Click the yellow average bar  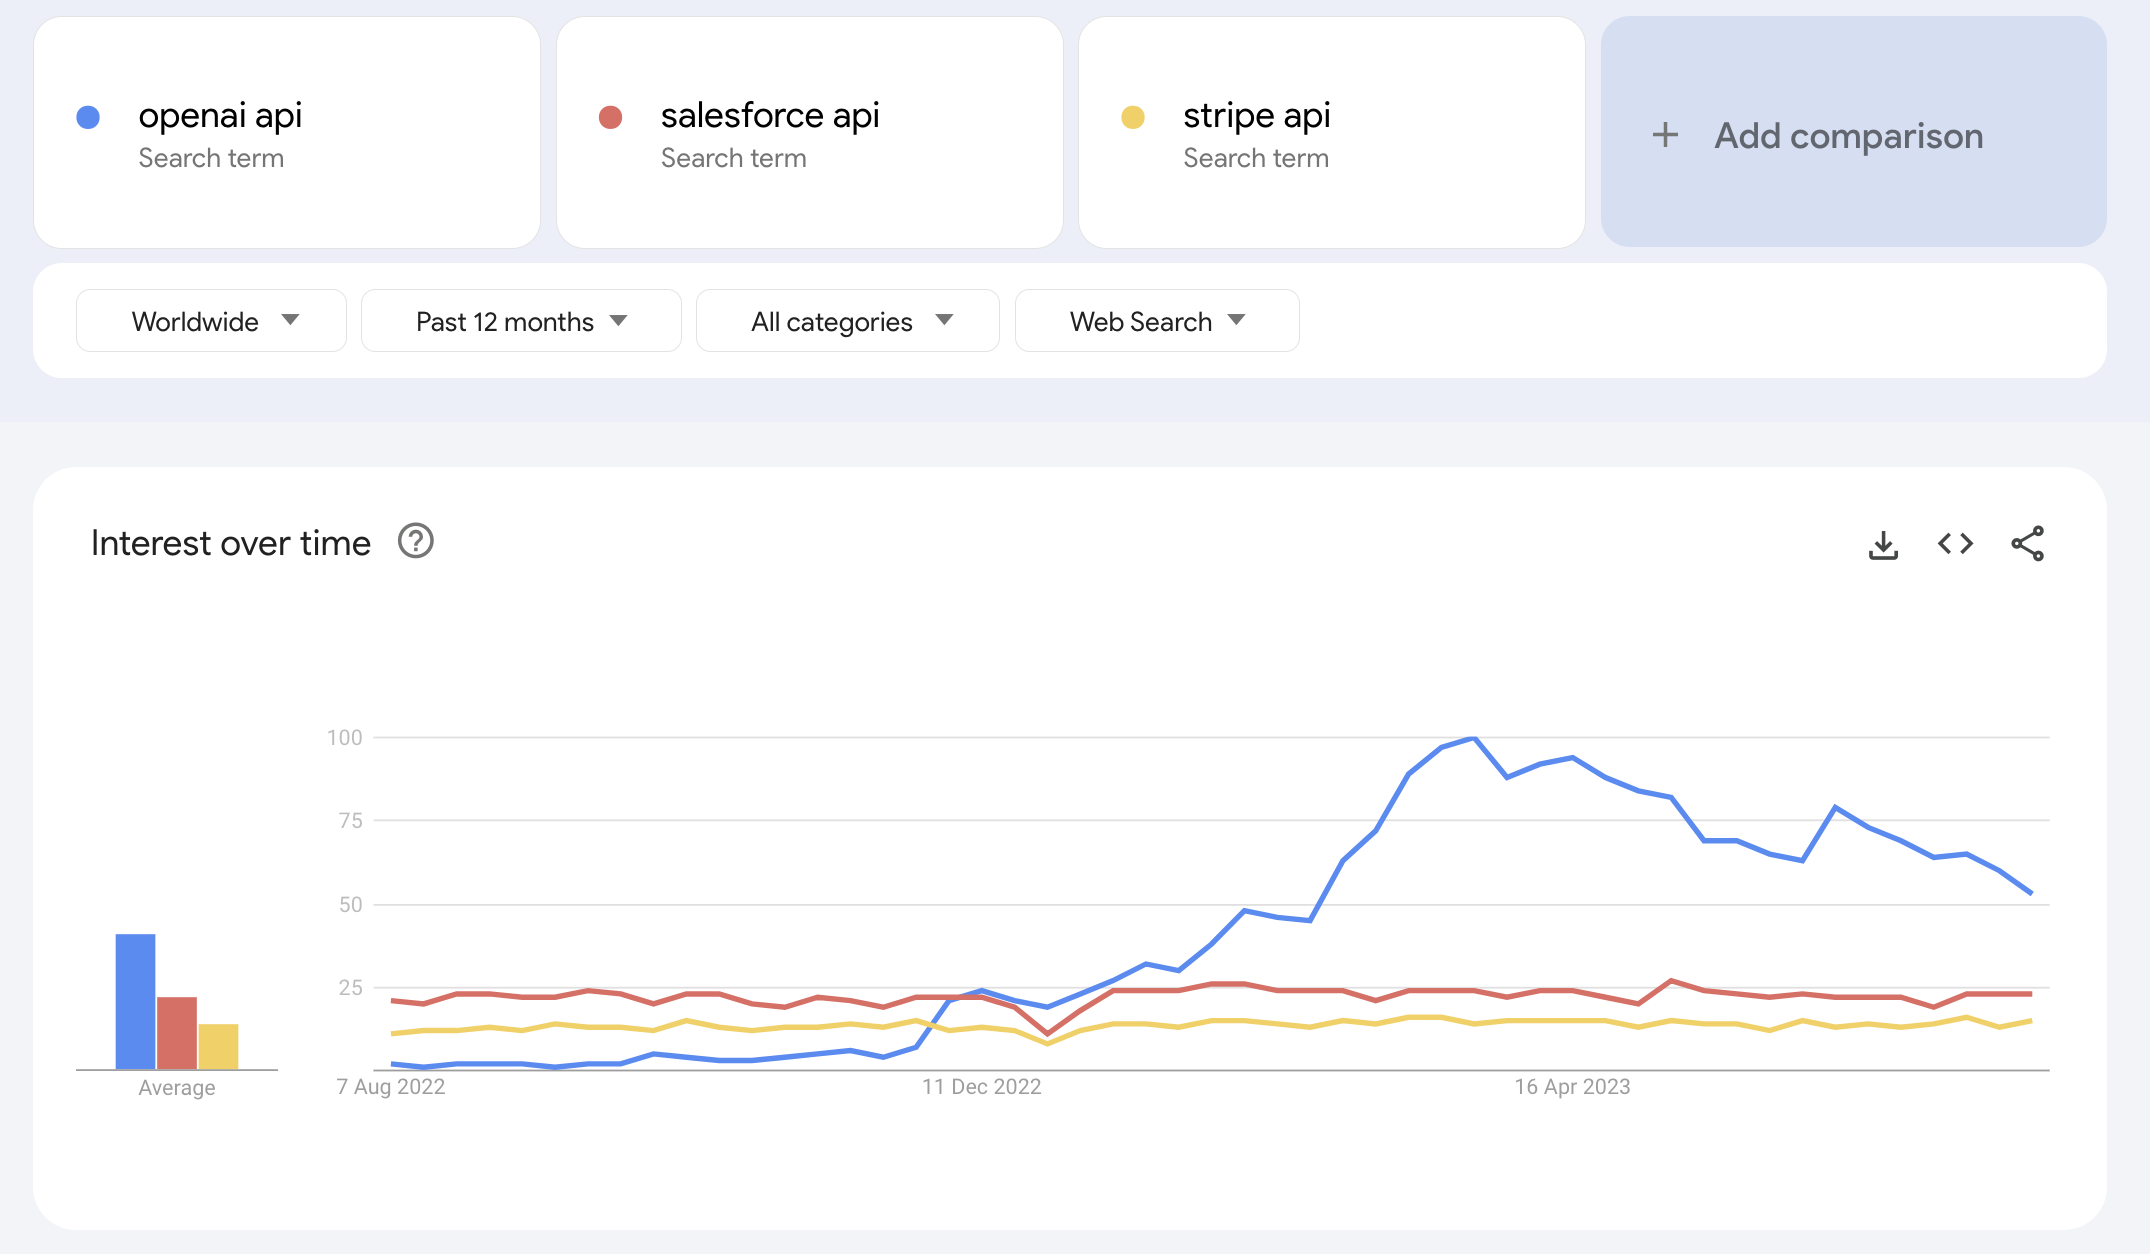pyautogui.click(x=218, y=1046)
